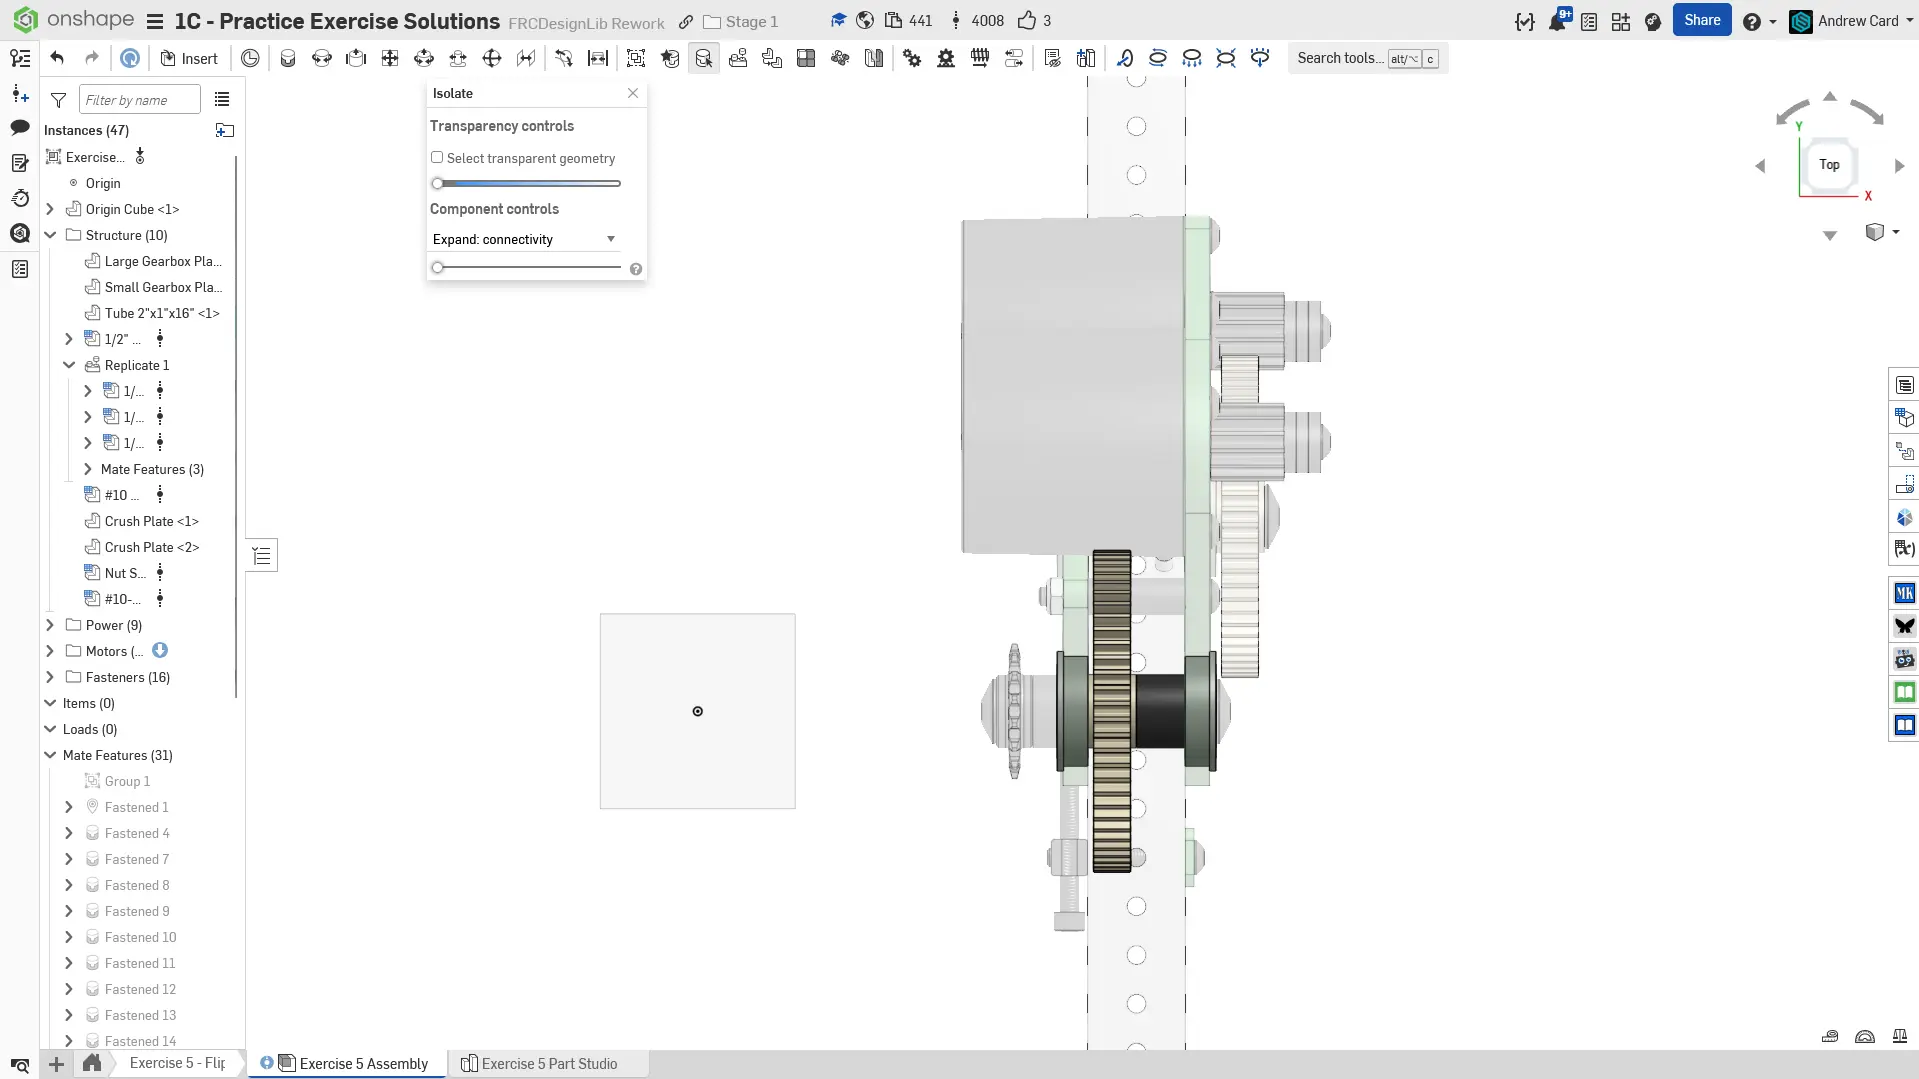
Task: Click the notifications bell icon
Action: click(x=1557, y=21)
